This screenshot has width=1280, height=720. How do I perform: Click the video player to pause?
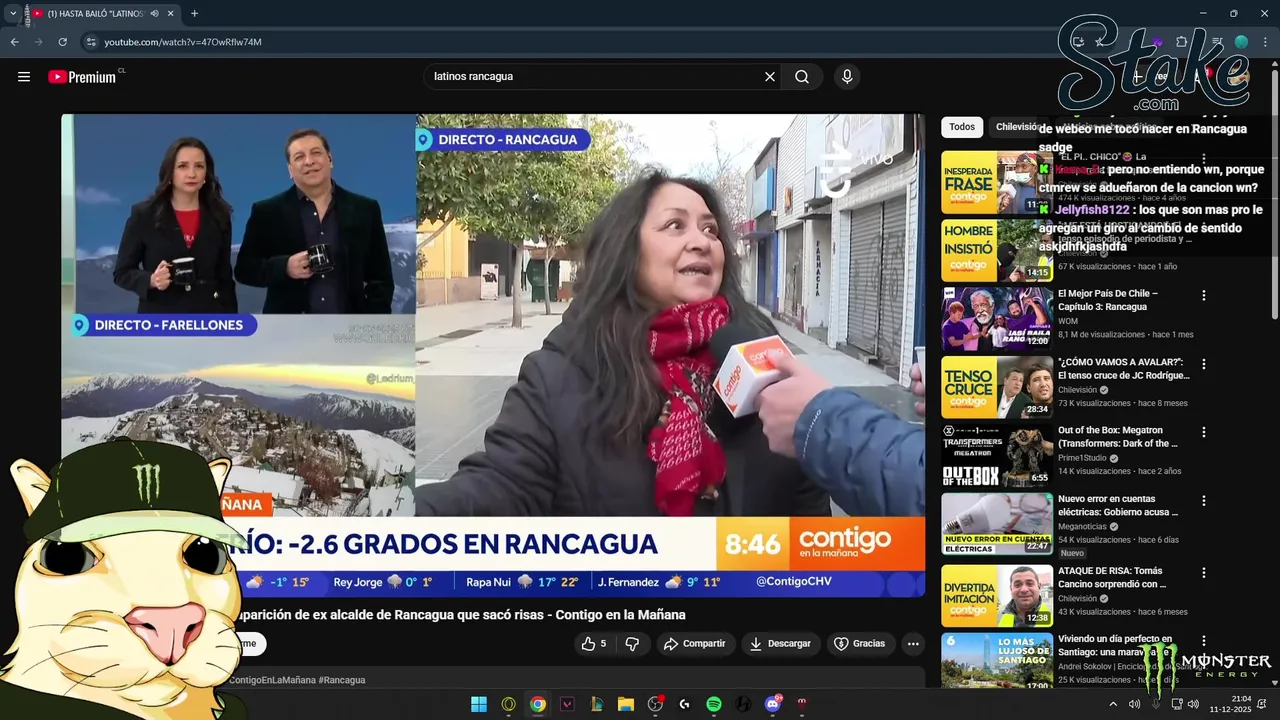click(x=493, y=355)
